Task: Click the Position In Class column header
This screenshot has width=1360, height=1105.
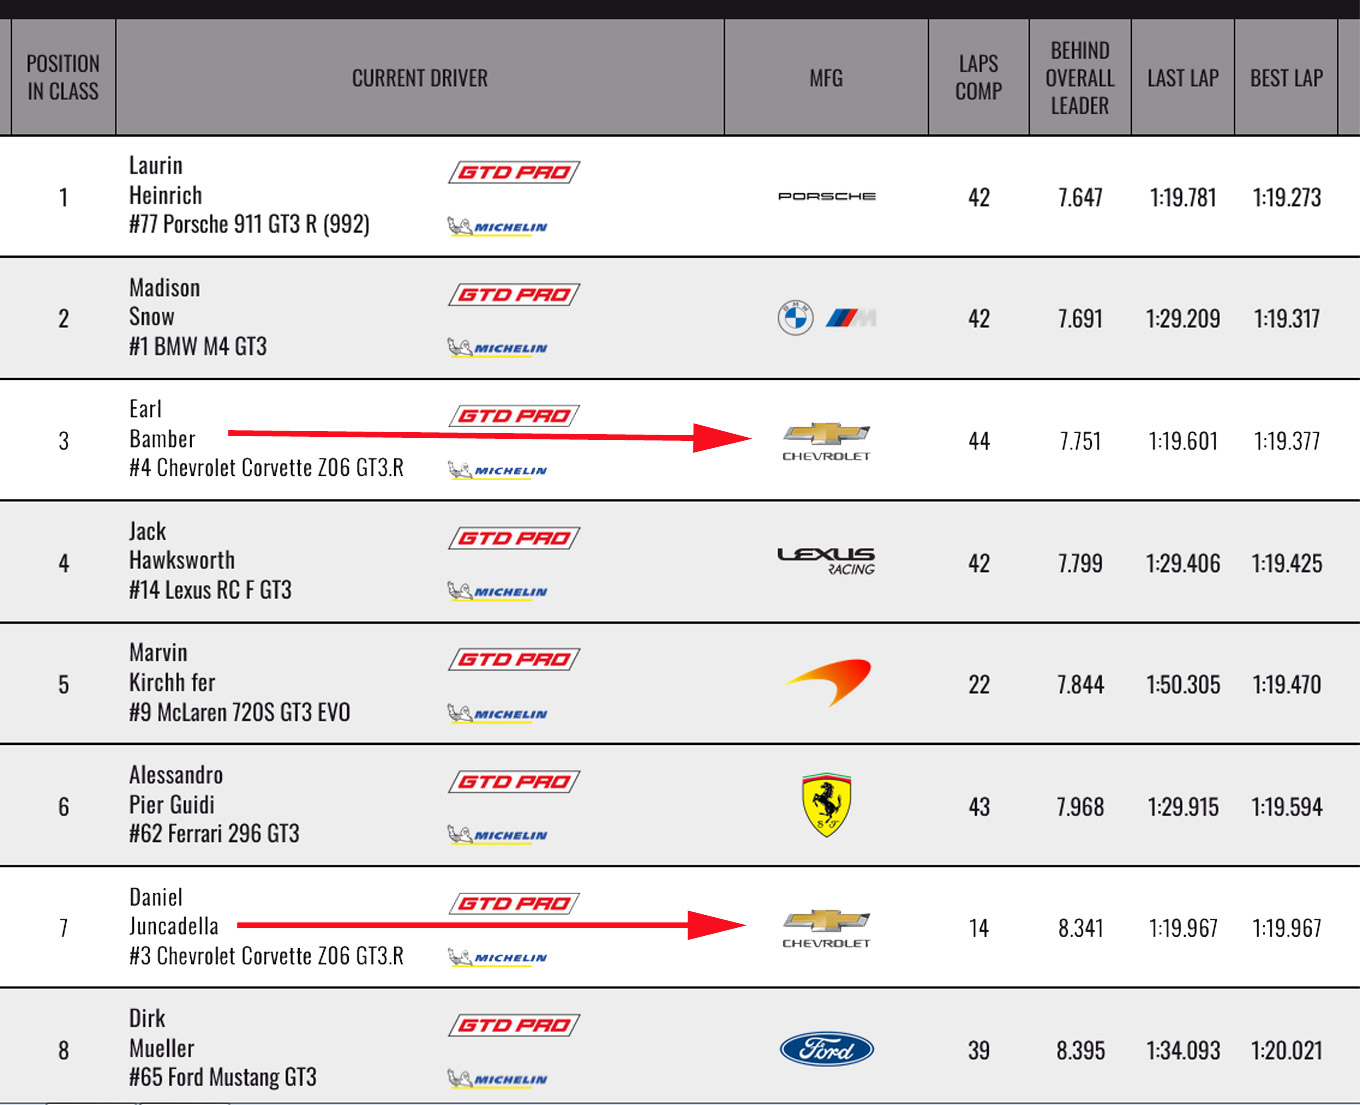Action: (63, 78)
